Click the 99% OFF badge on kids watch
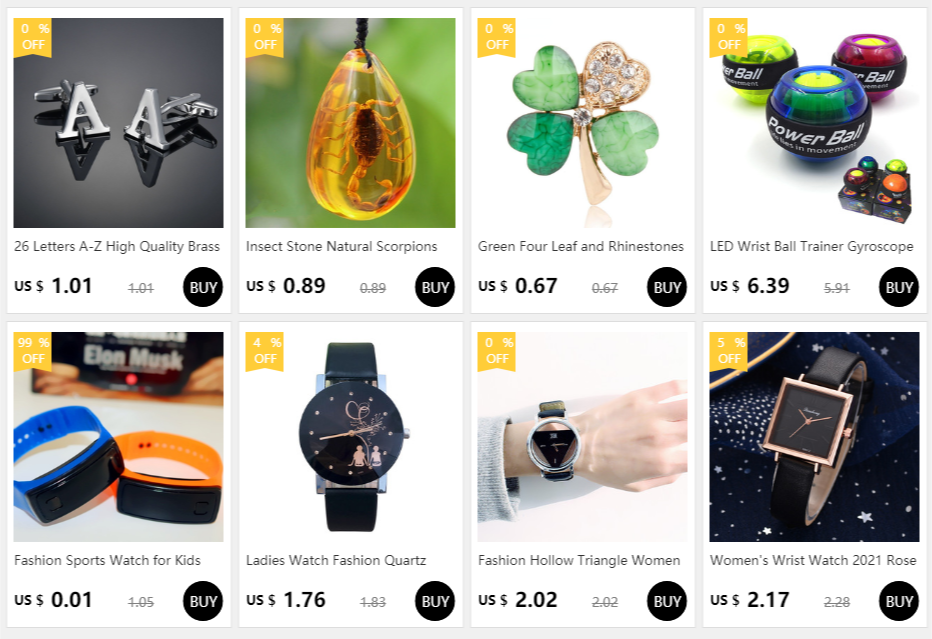932x639 pixels. pos(33,352)
